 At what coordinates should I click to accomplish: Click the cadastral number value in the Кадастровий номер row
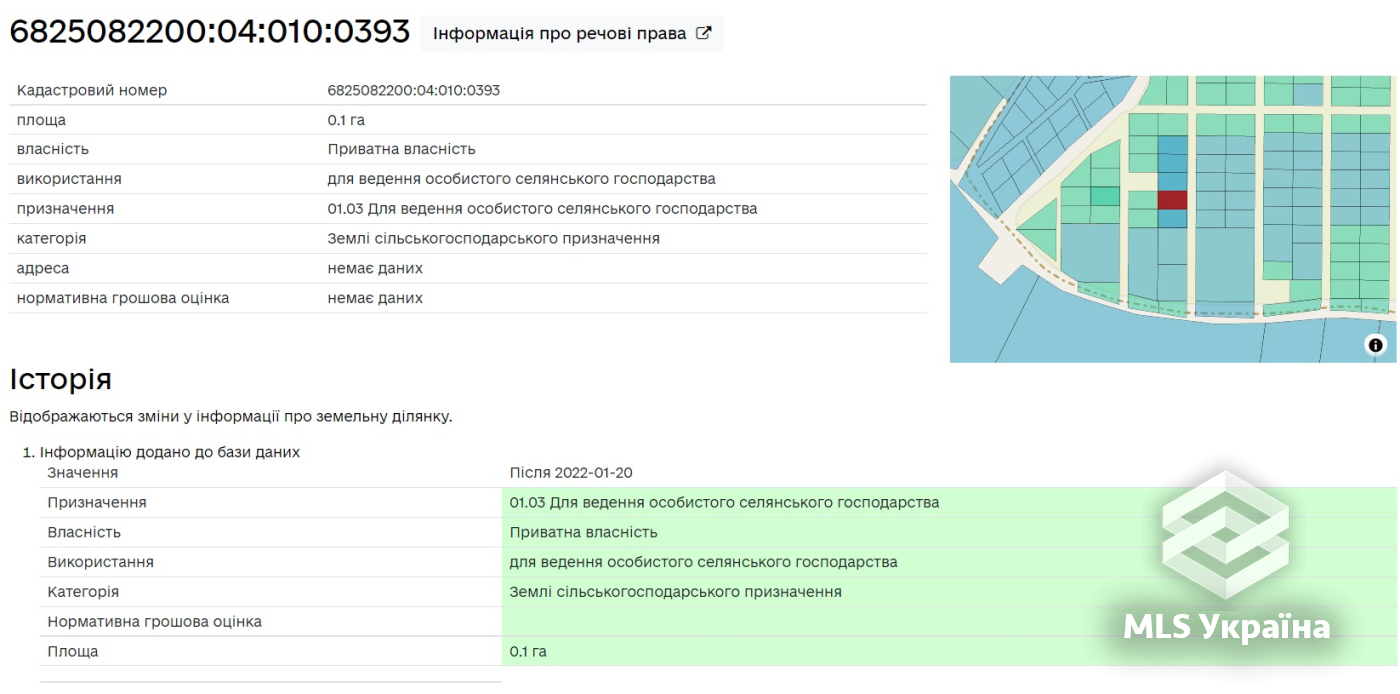pos(414,90)
